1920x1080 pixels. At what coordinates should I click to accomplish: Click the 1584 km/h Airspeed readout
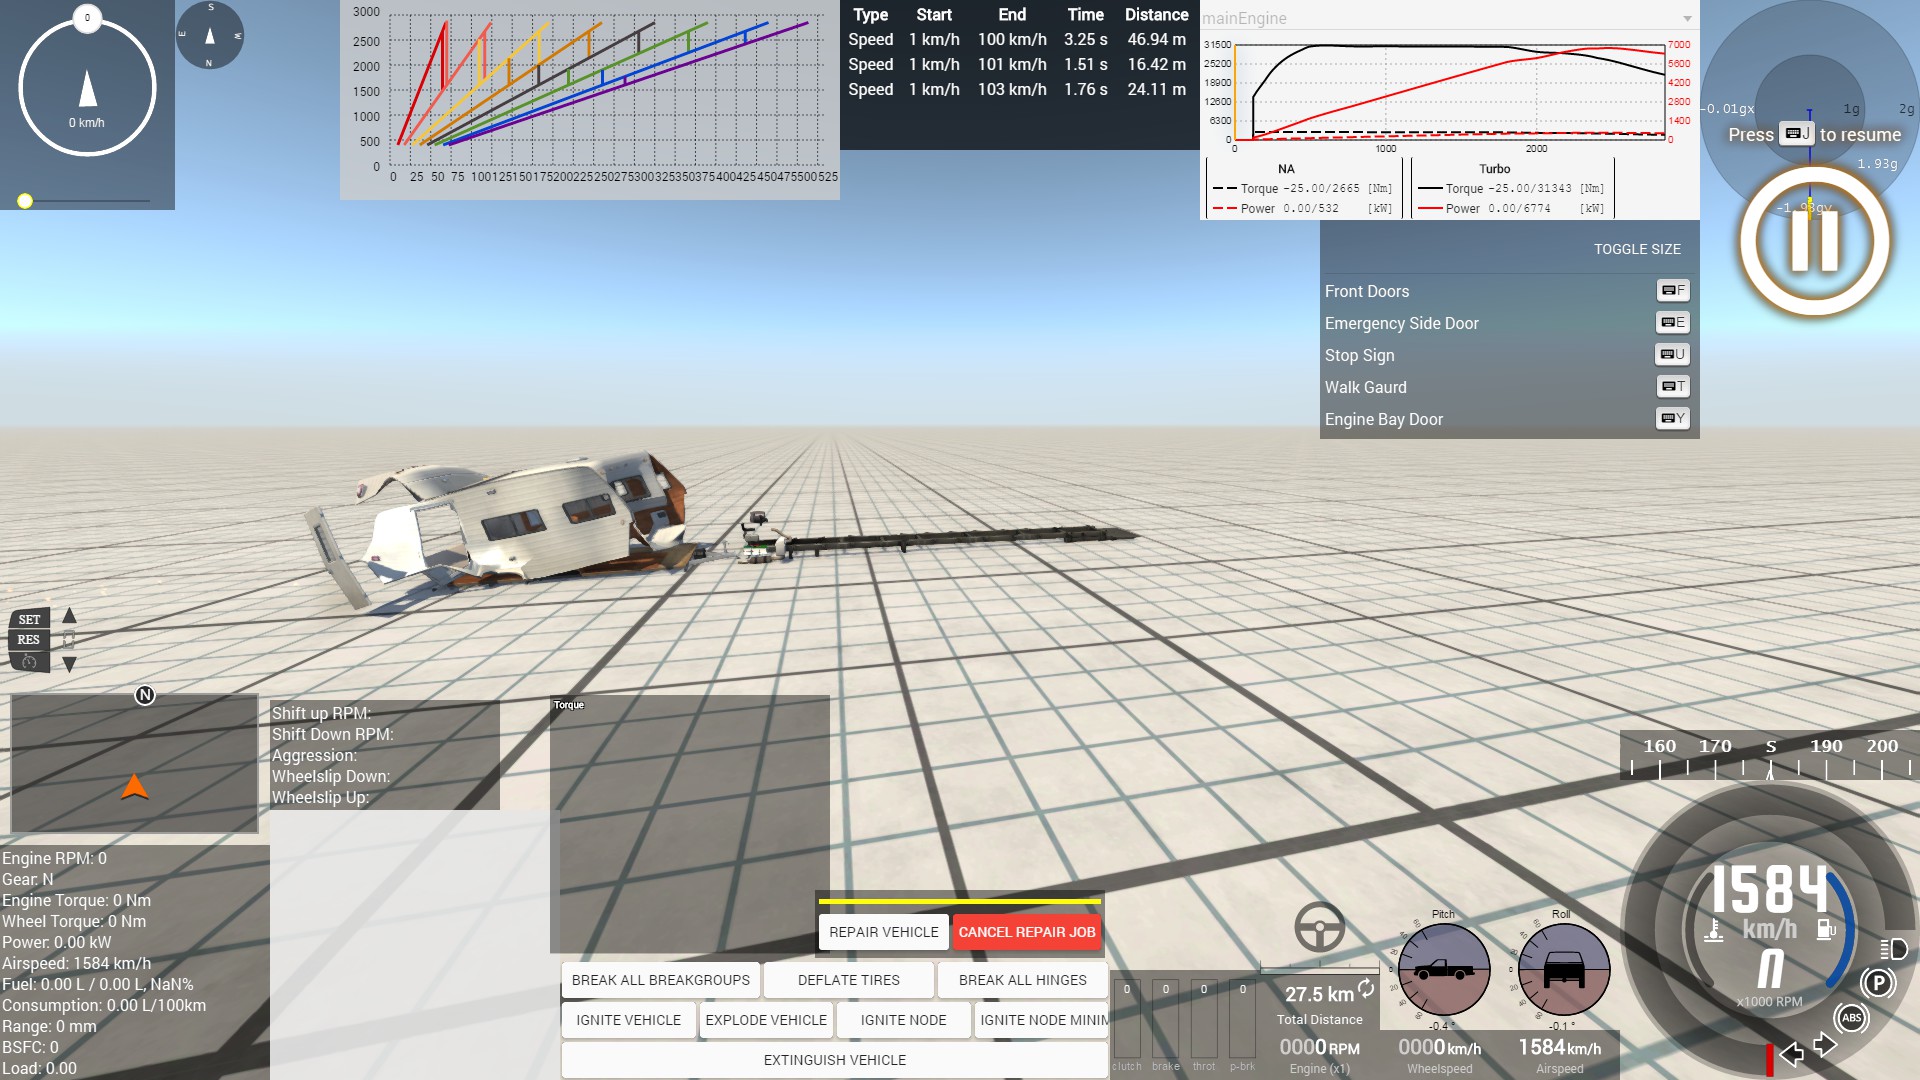tap(1560, 1047)
